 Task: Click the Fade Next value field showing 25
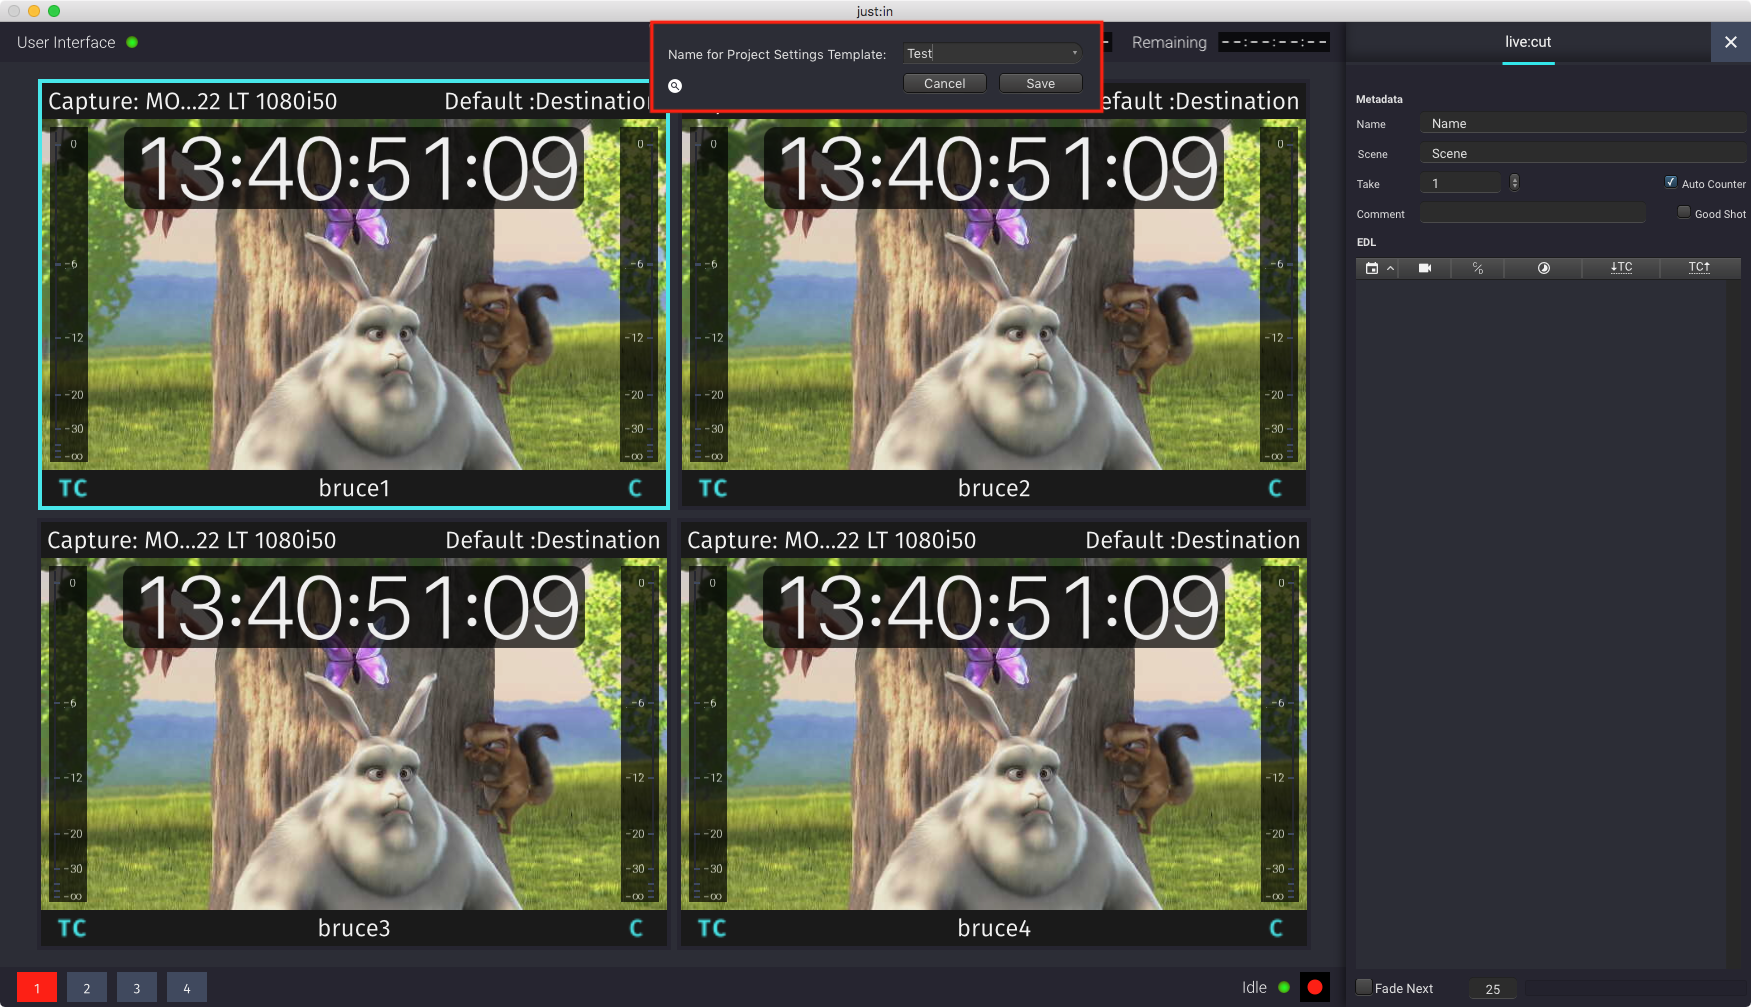pyautogui.click(x=1493, y=989)
